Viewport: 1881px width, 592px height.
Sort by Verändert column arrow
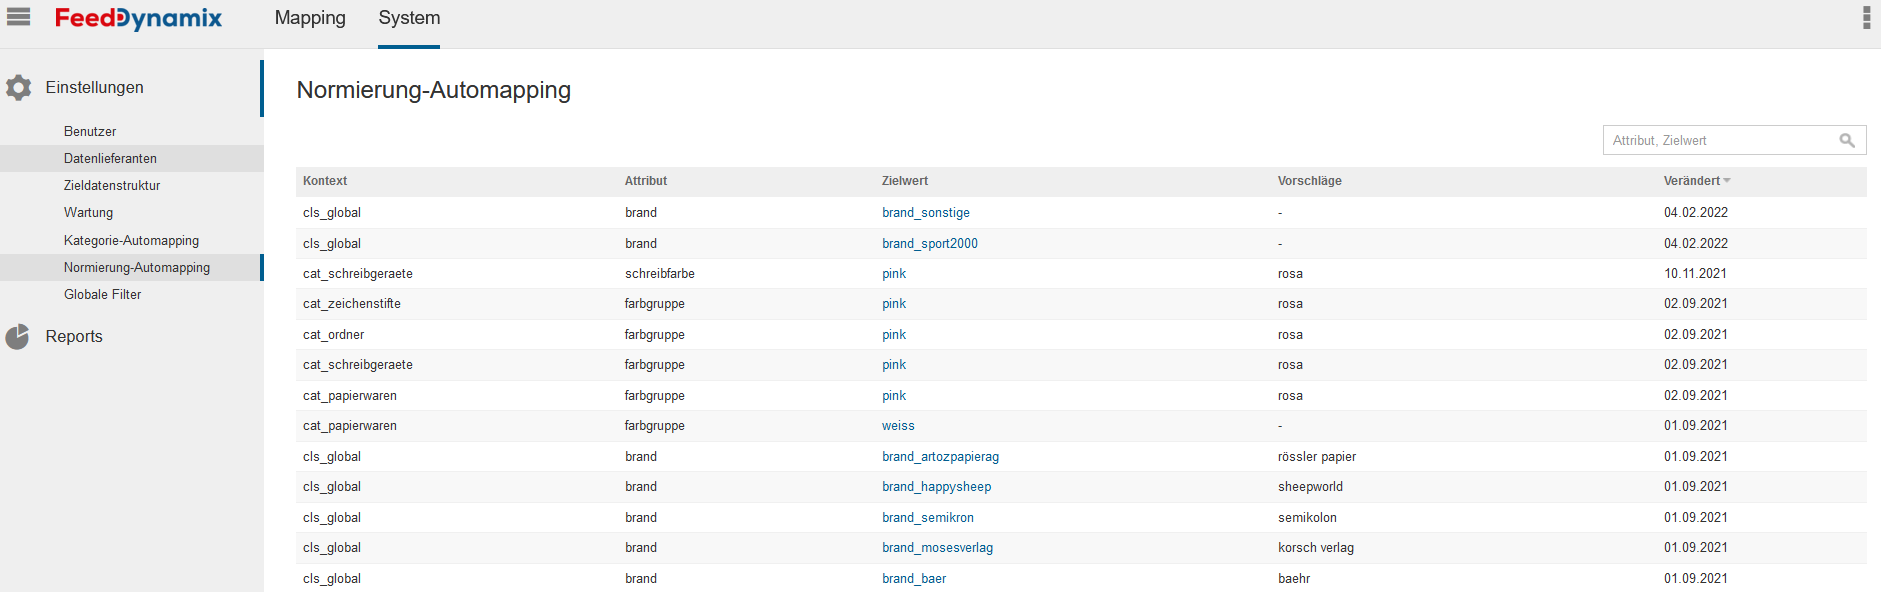pyautogui.click(x=1727, y=181)
